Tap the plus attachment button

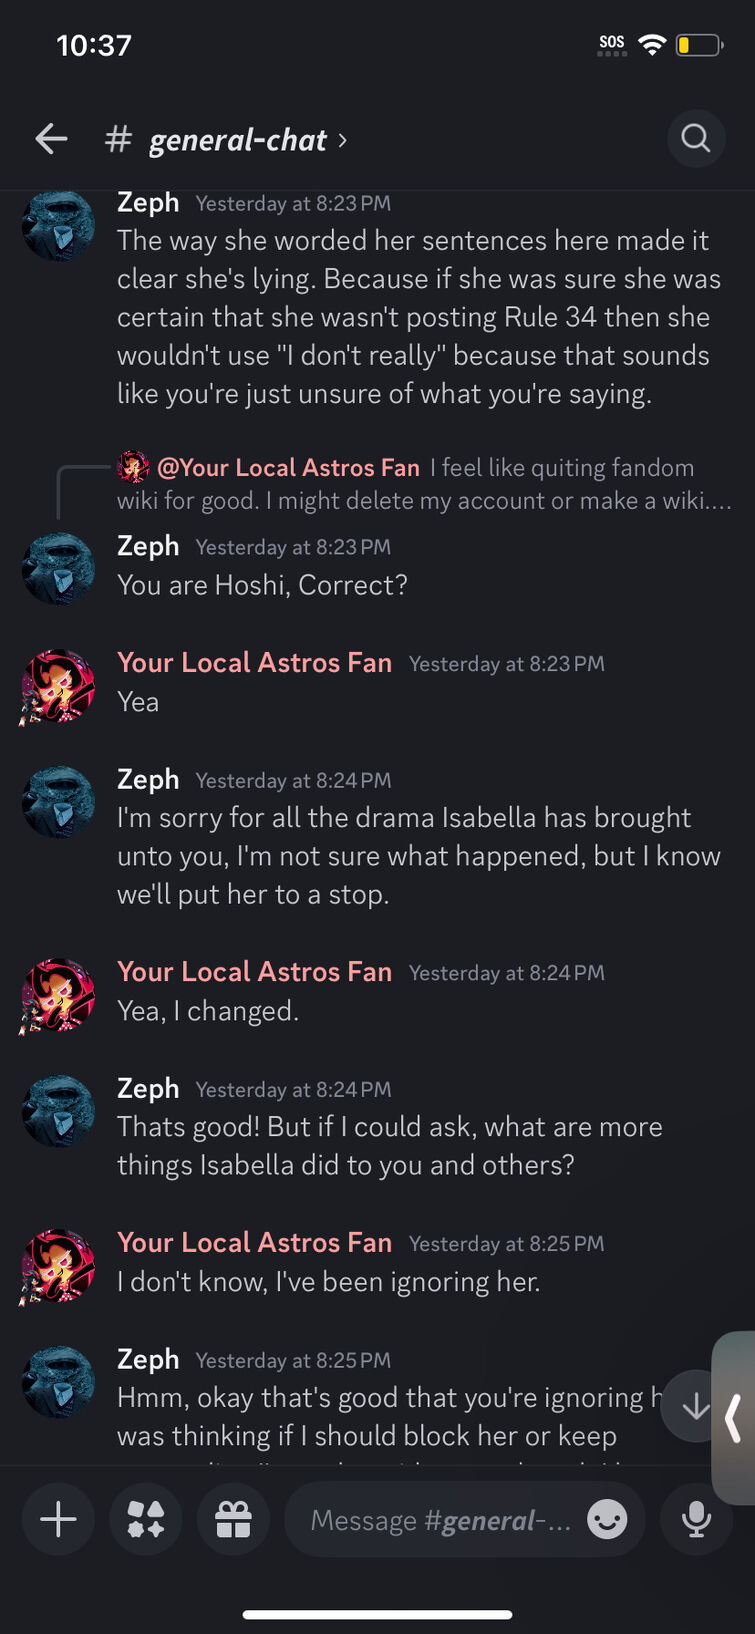(x=58, y=1520)
